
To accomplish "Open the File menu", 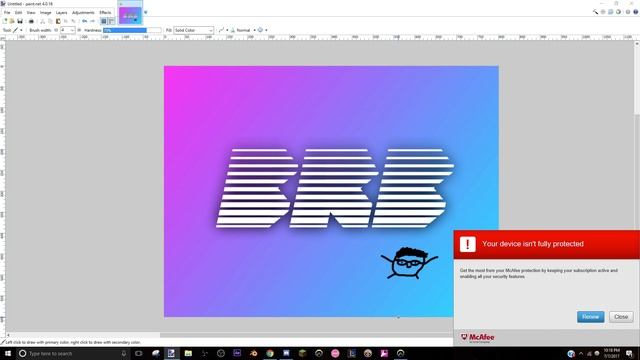I will point(7,13).
